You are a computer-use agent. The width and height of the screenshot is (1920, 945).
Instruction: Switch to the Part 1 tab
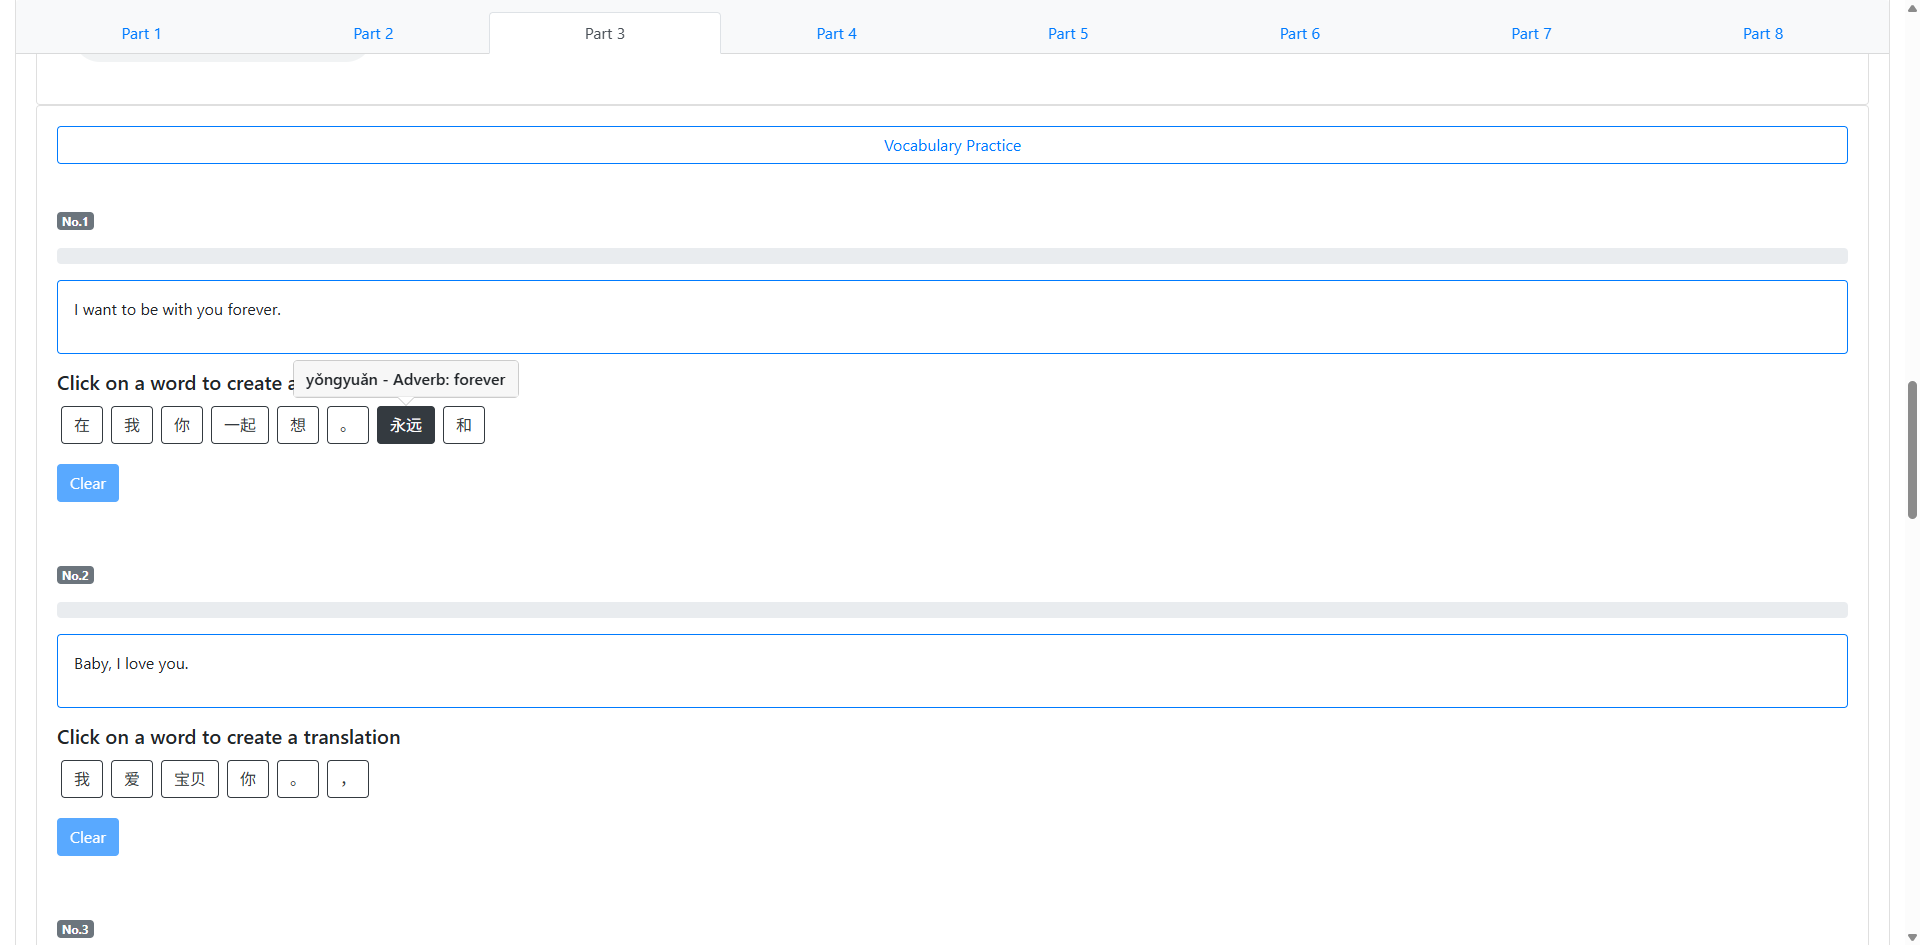click(x=141, y=33)
